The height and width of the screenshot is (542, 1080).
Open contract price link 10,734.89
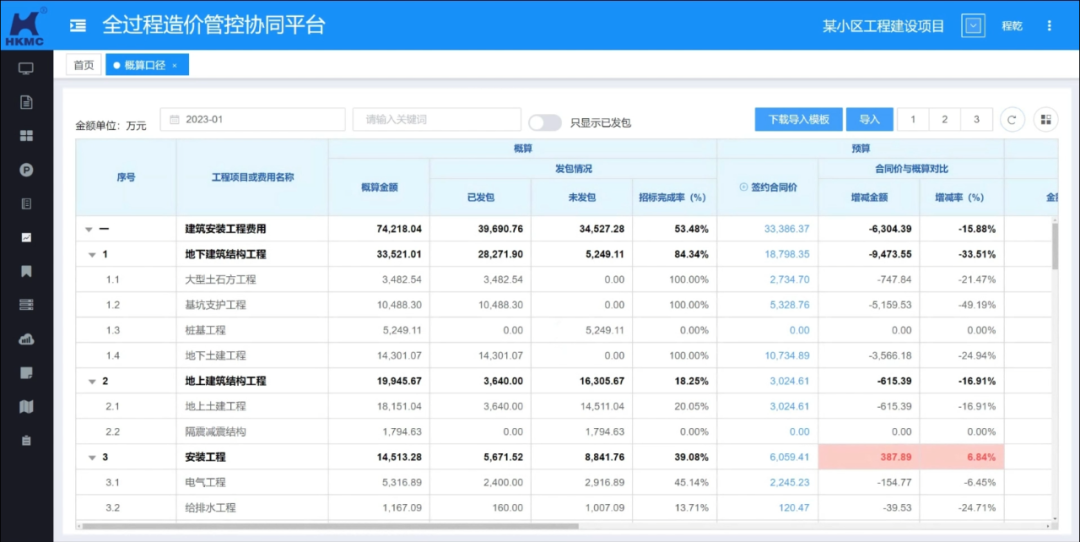click(x=787, y=355)
